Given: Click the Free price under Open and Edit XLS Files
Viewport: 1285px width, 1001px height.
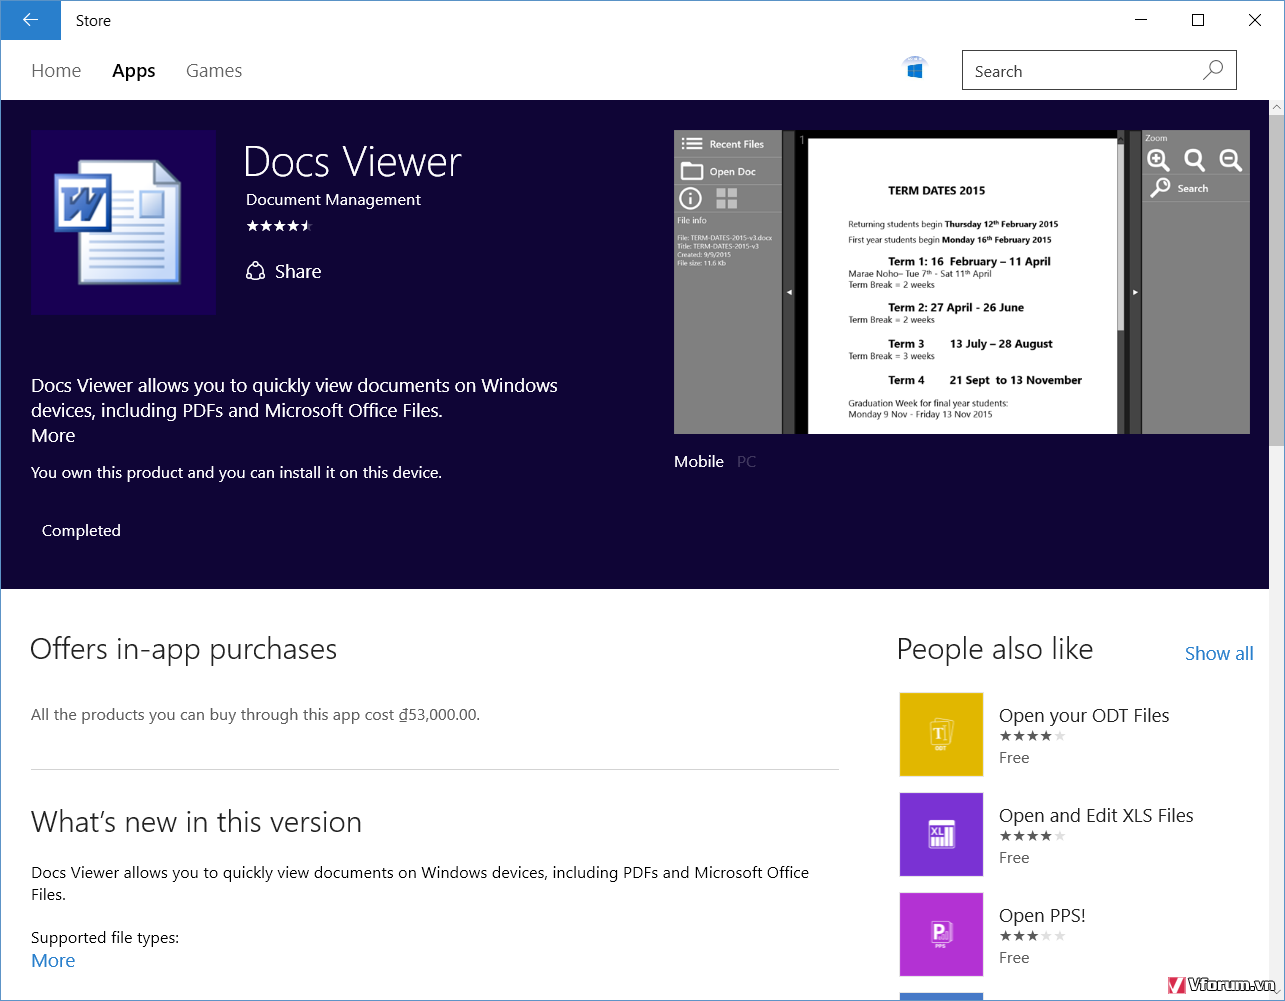Looking at the screenshot, I should [1014, 858].
